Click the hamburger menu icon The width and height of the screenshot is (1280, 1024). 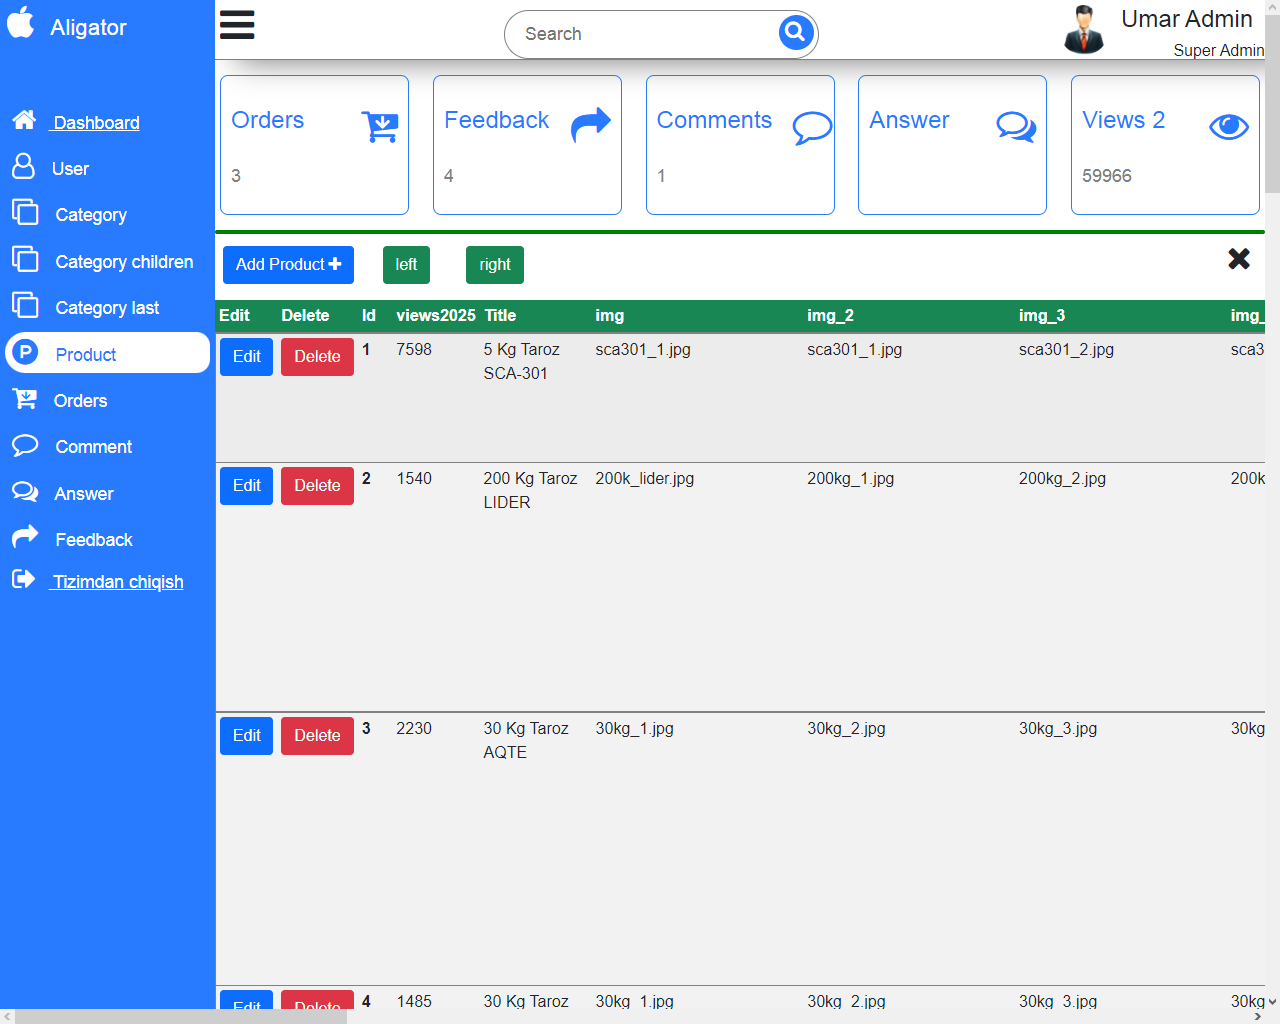coord(237,25)
